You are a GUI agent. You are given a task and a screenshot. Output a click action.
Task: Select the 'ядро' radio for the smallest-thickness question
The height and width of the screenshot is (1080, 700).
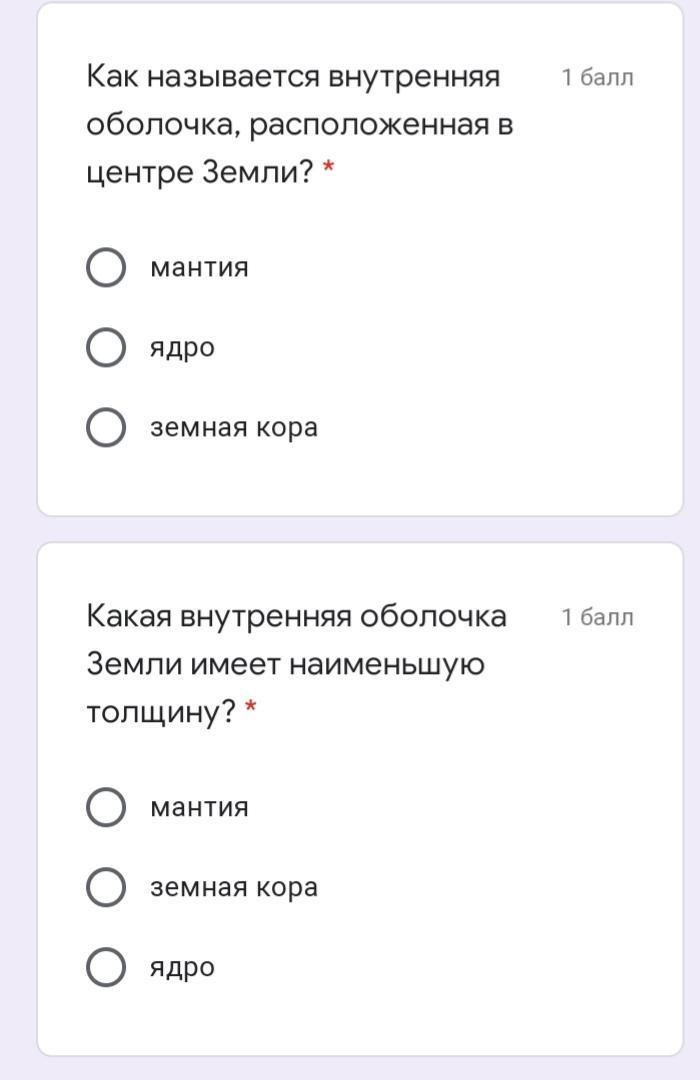(106, 967)
